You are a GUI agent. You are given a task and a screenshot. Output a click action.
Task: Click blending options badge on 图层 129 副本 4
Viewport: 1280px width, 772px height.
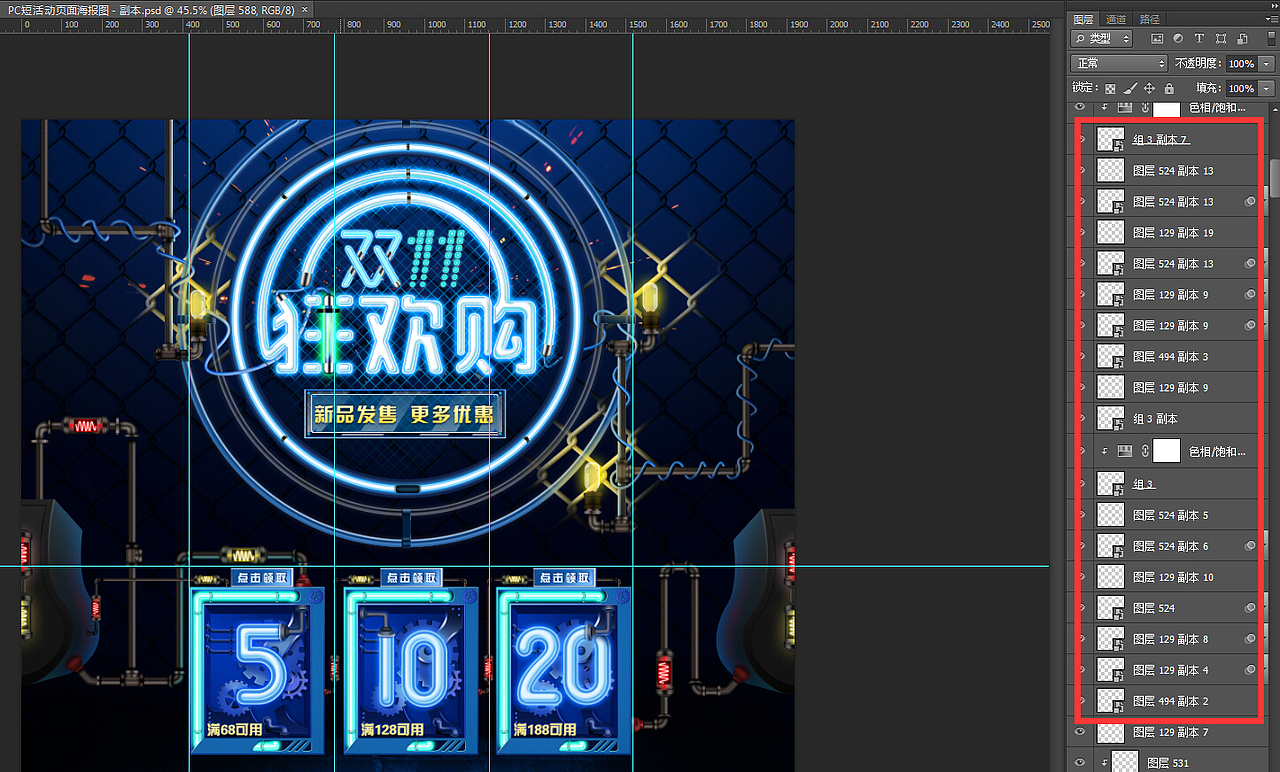(1250, 670)
